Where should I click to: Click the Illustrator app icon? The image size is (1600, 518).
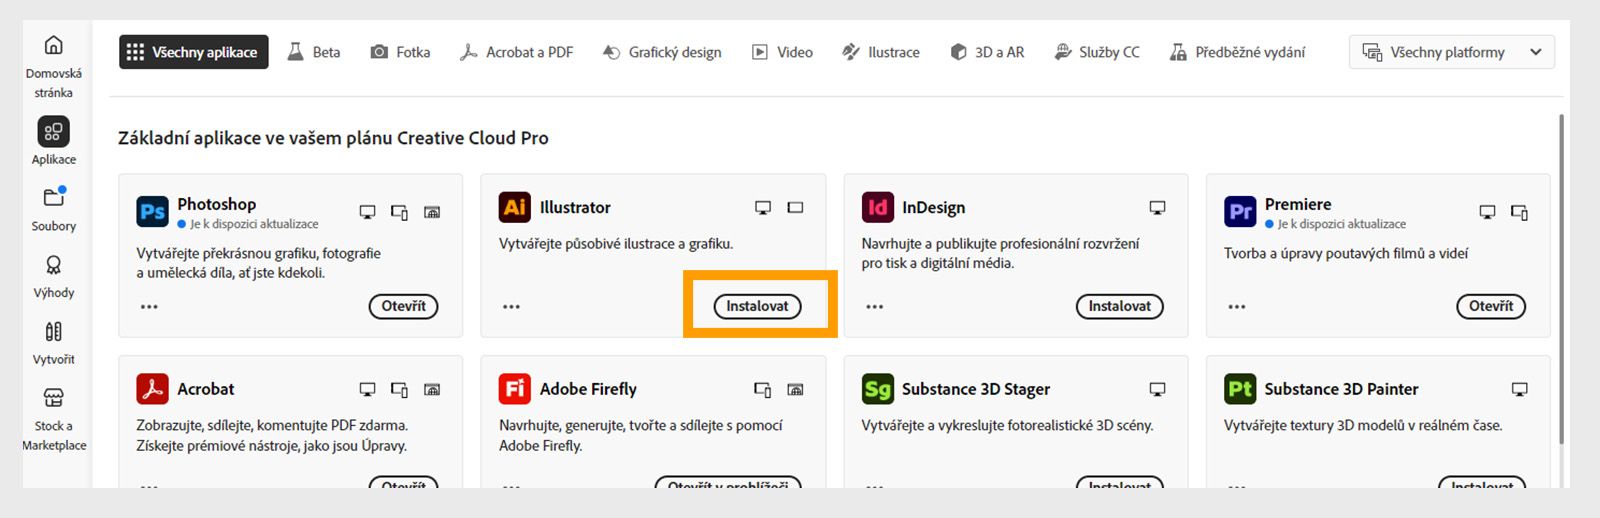(x=515, y=207)
